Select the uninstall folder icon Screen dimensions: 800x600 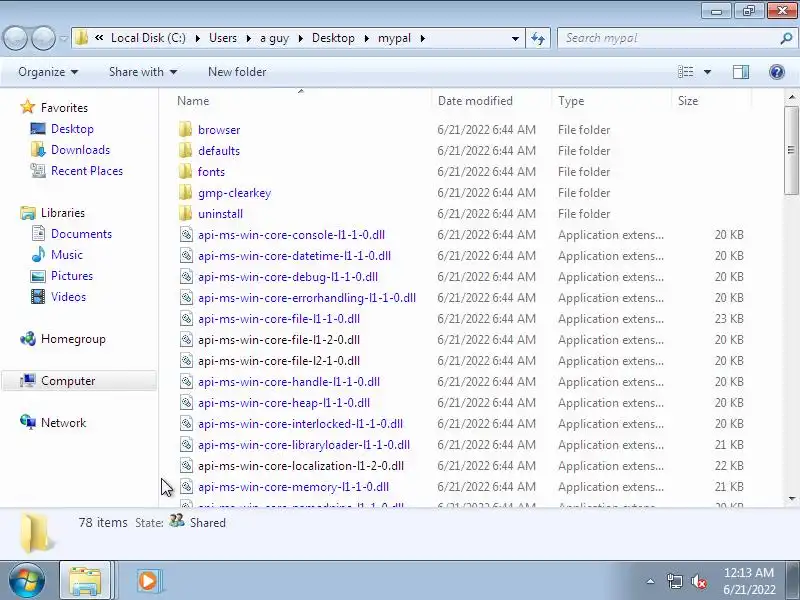[x=186, y=213]
